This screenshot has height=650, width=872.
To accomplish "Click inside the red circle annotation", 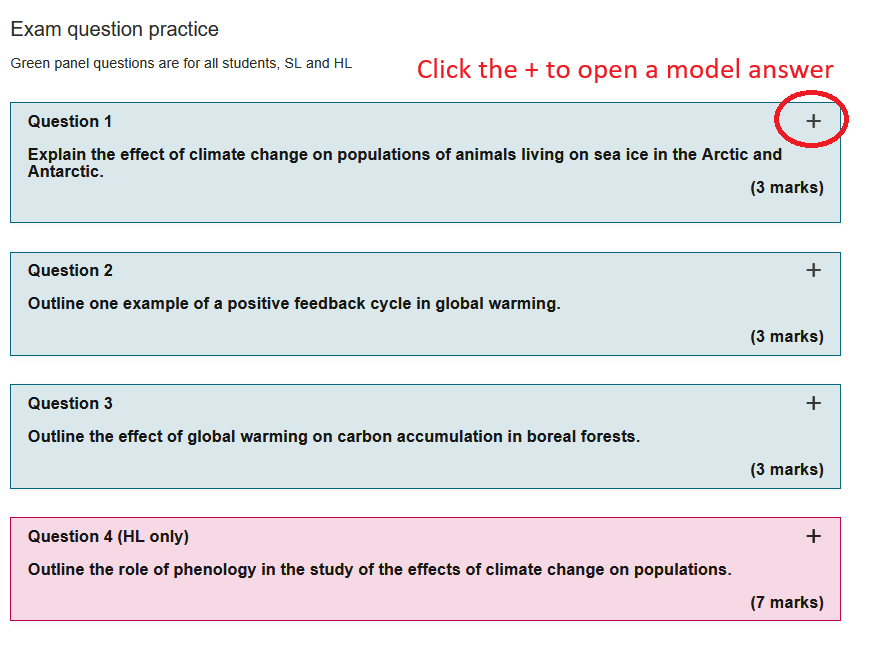I will point(811,119).
